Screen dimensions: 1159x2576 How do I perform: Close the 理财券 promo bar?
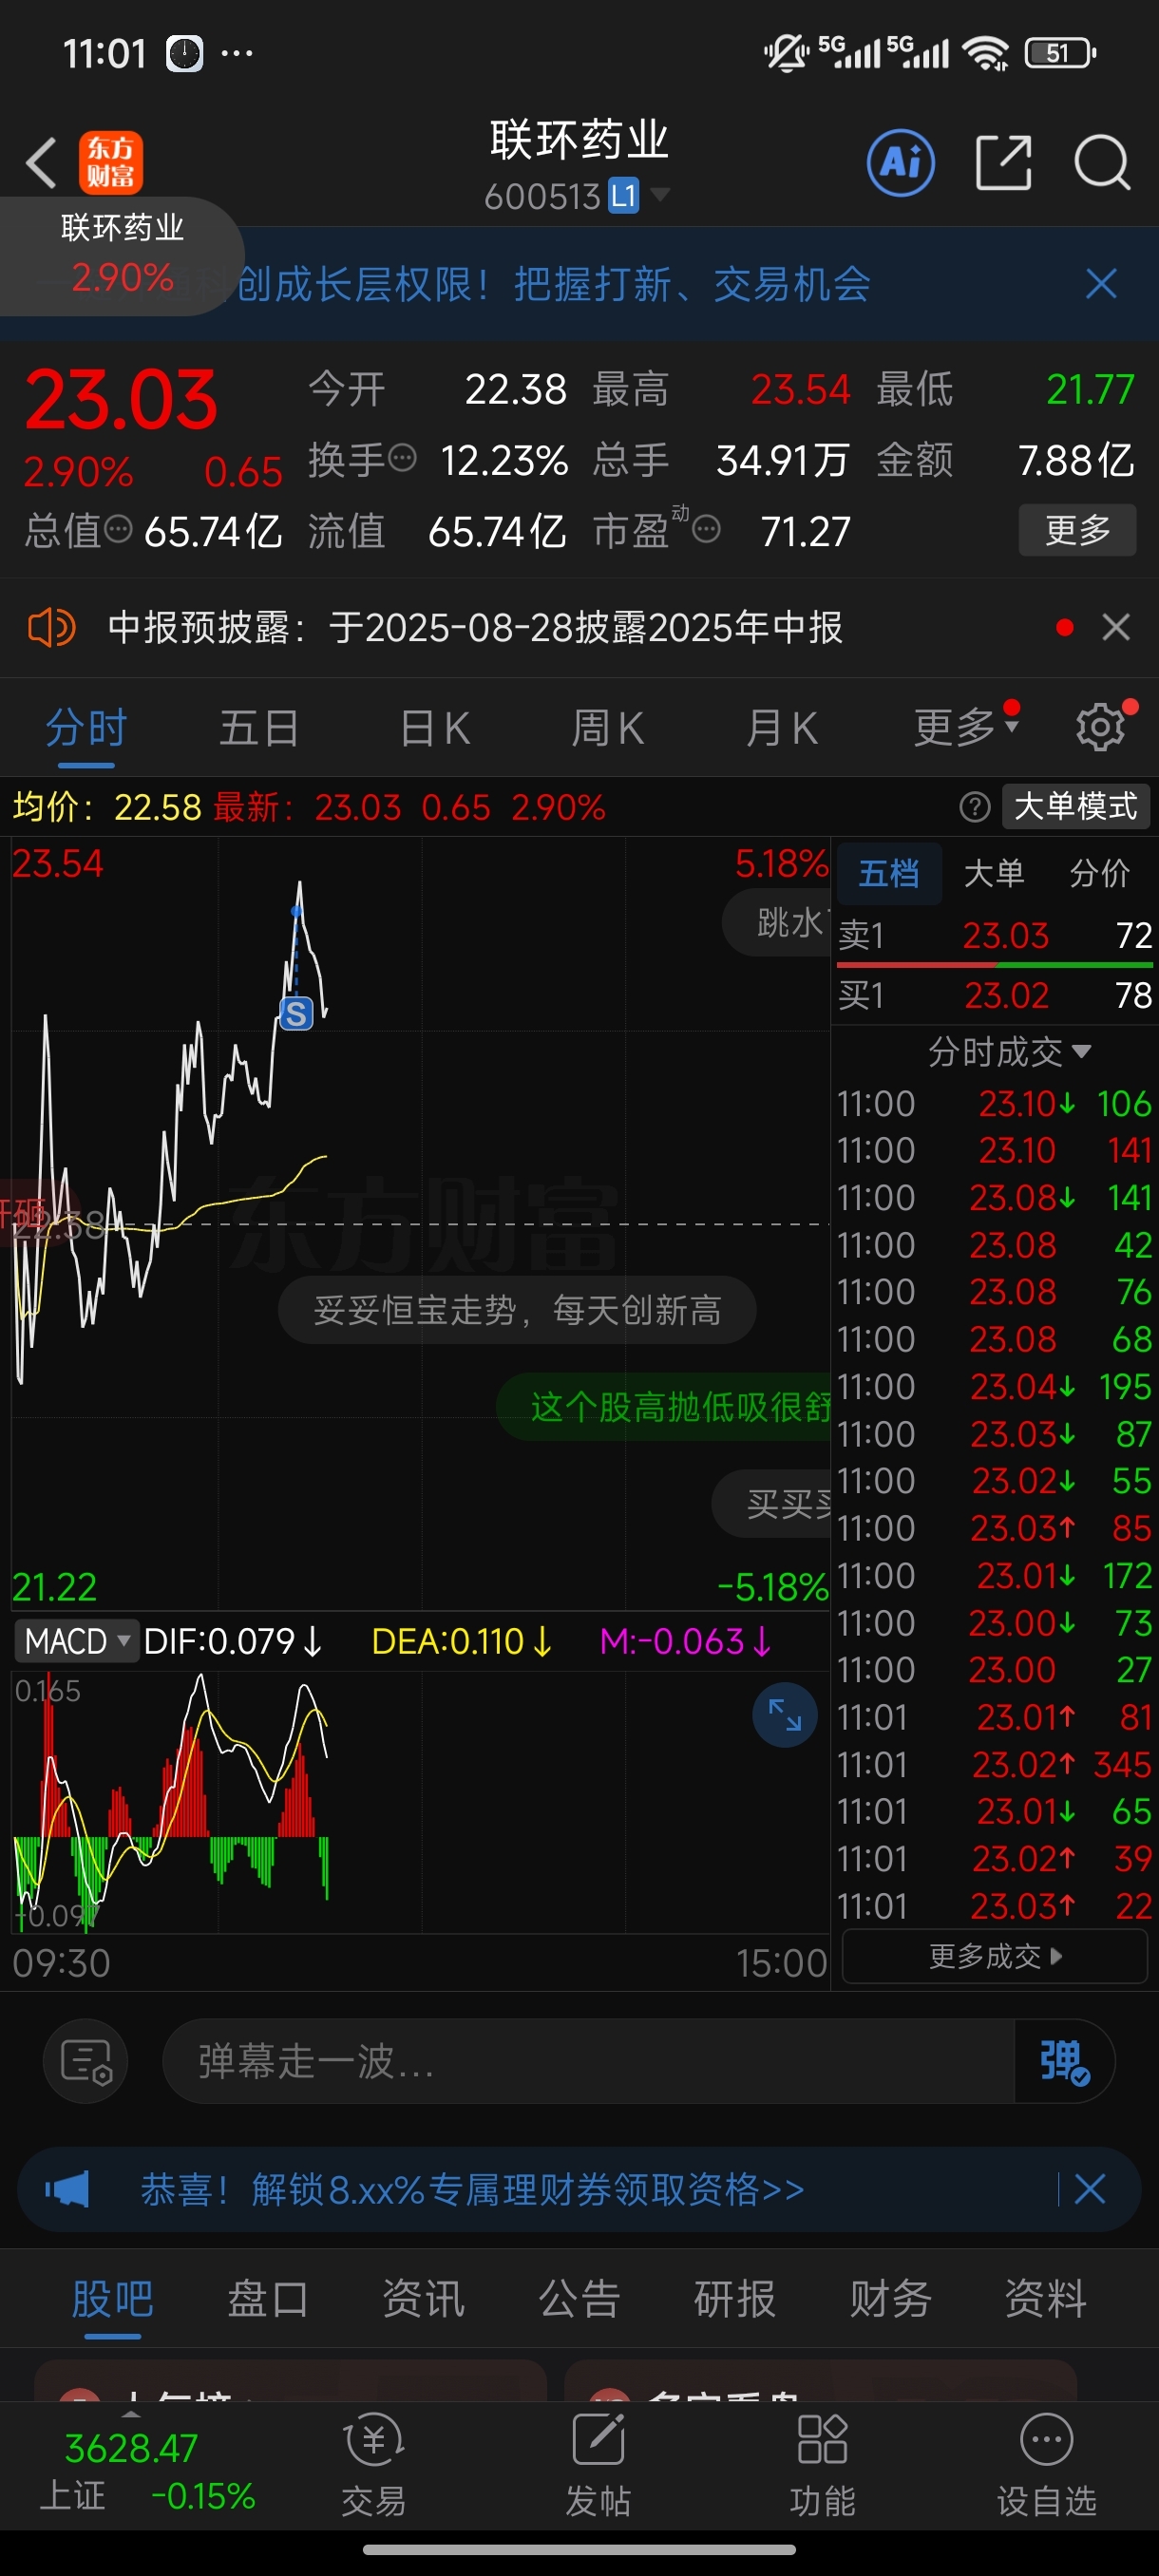pos(1090,2189)
